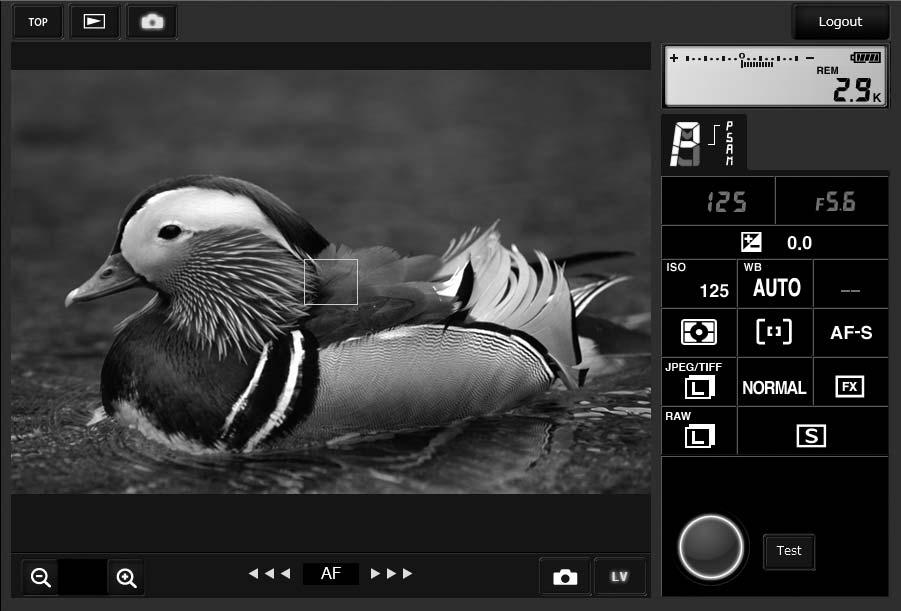Click the PSAM mode list indicator
This screenshot has width=901, height=611.
(729, 144)
